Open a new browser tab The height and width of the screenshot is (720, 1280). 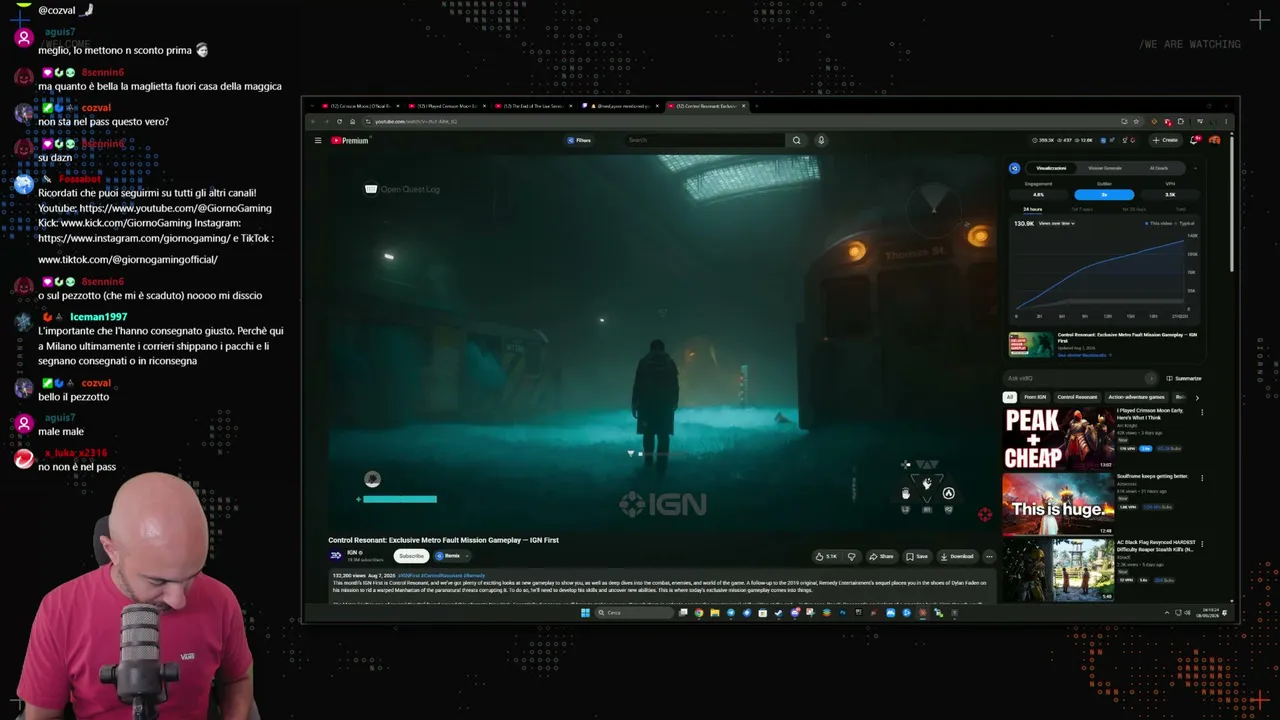point(757,105)
